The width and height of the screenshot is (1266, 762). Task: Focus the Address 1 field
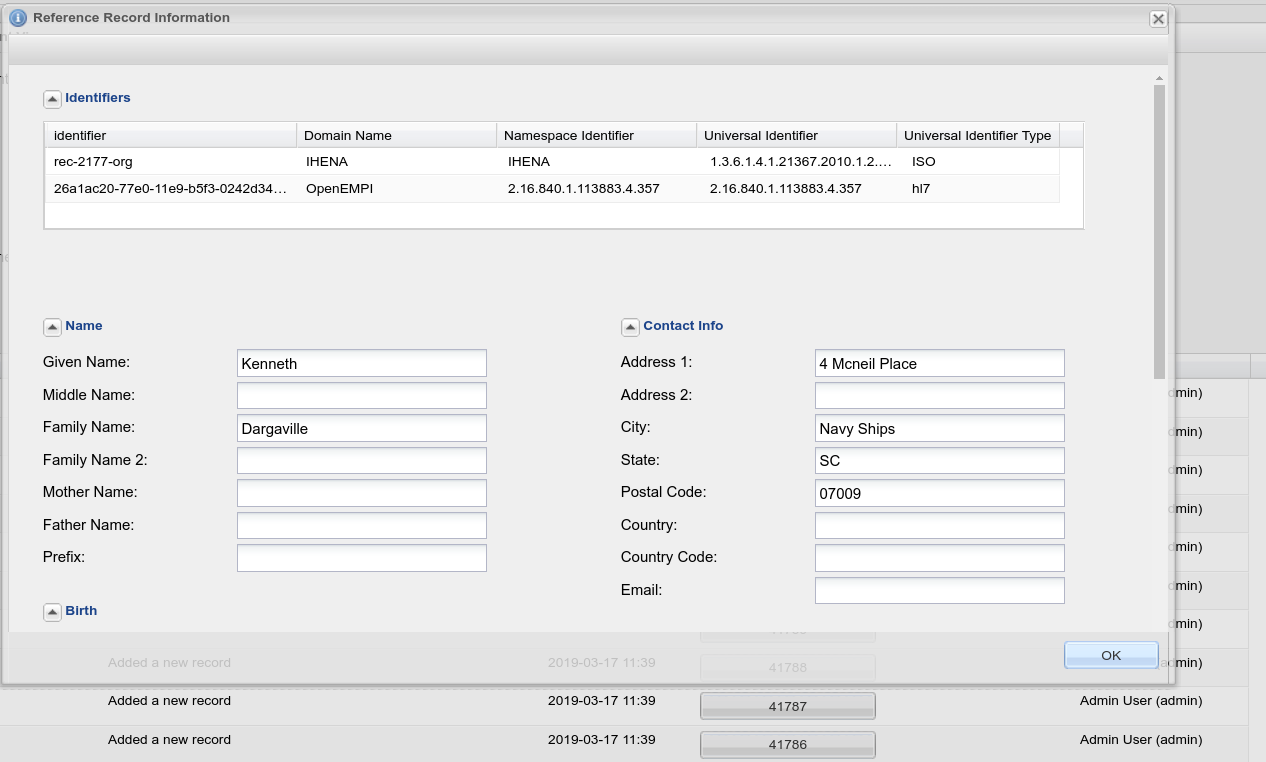(x=940, y=363)
